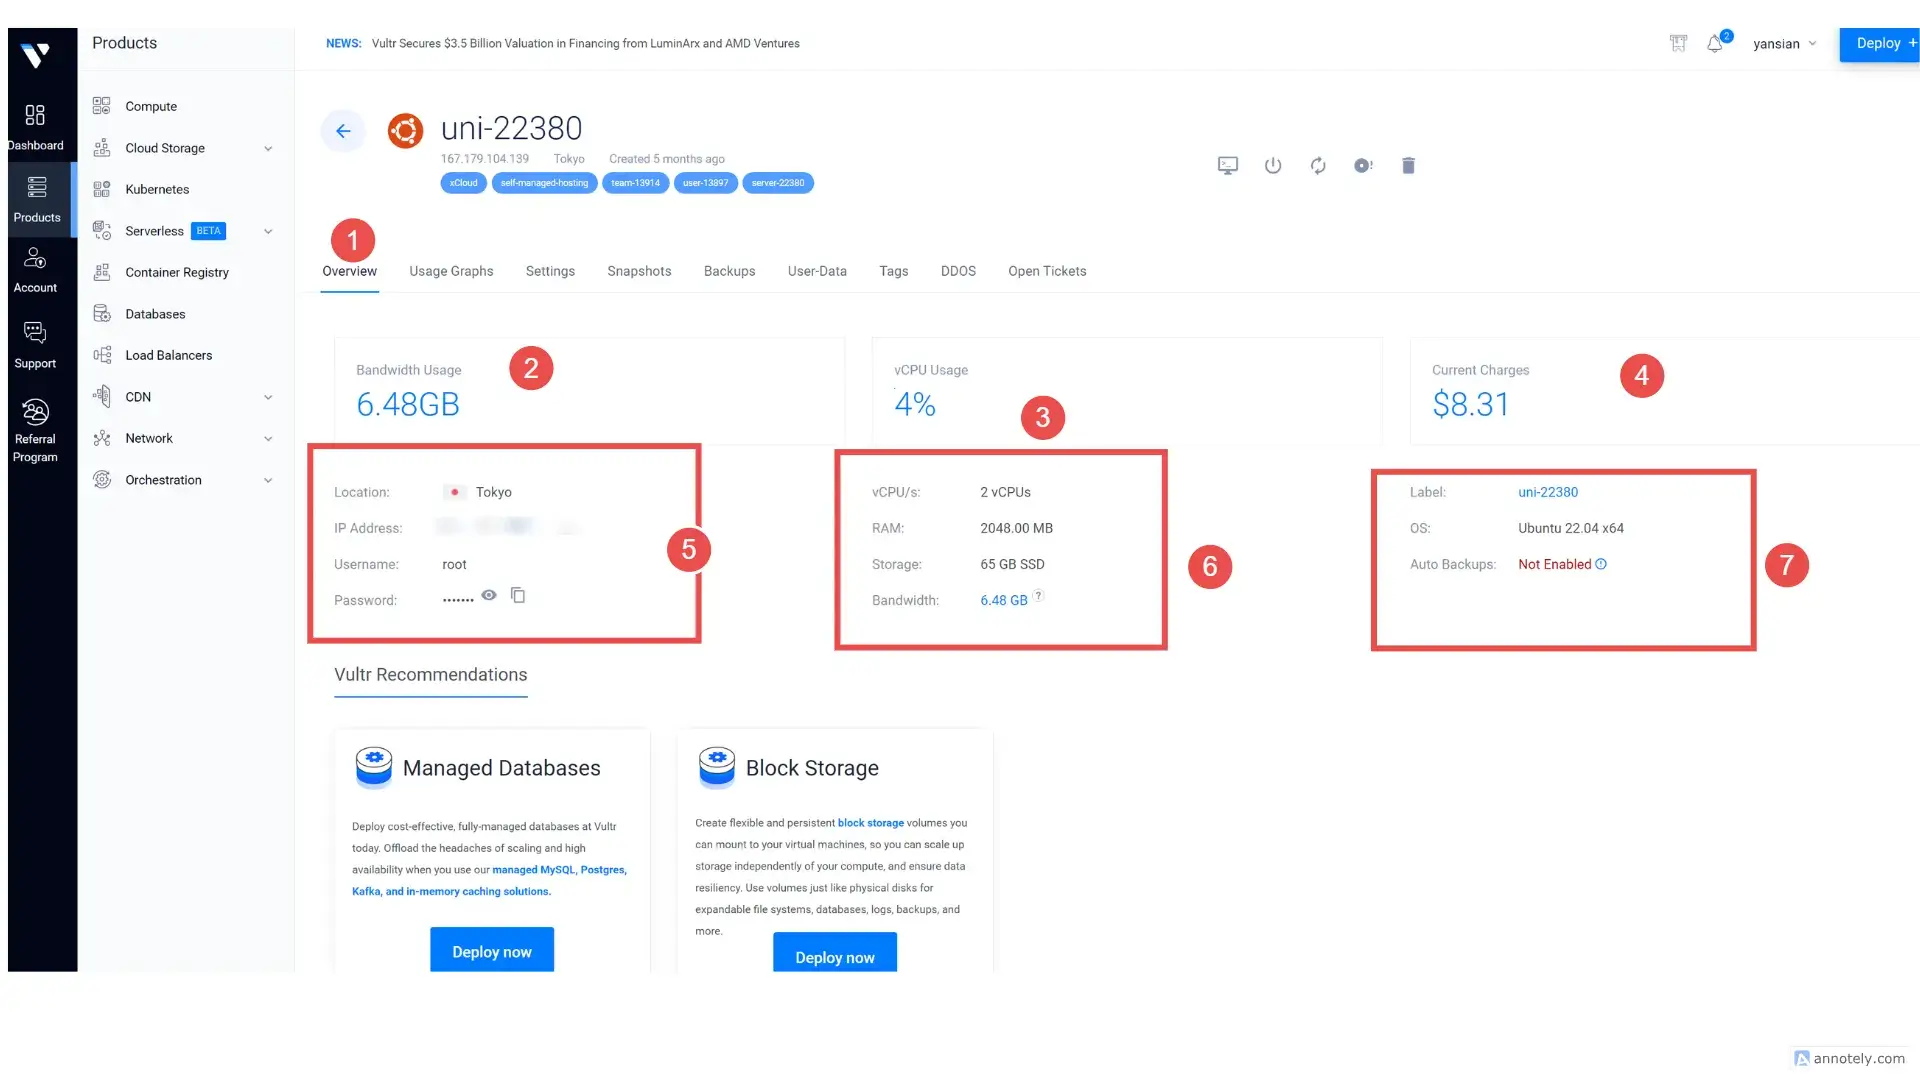
Task: Switch to the Backups tab
Action: point(729,271)
